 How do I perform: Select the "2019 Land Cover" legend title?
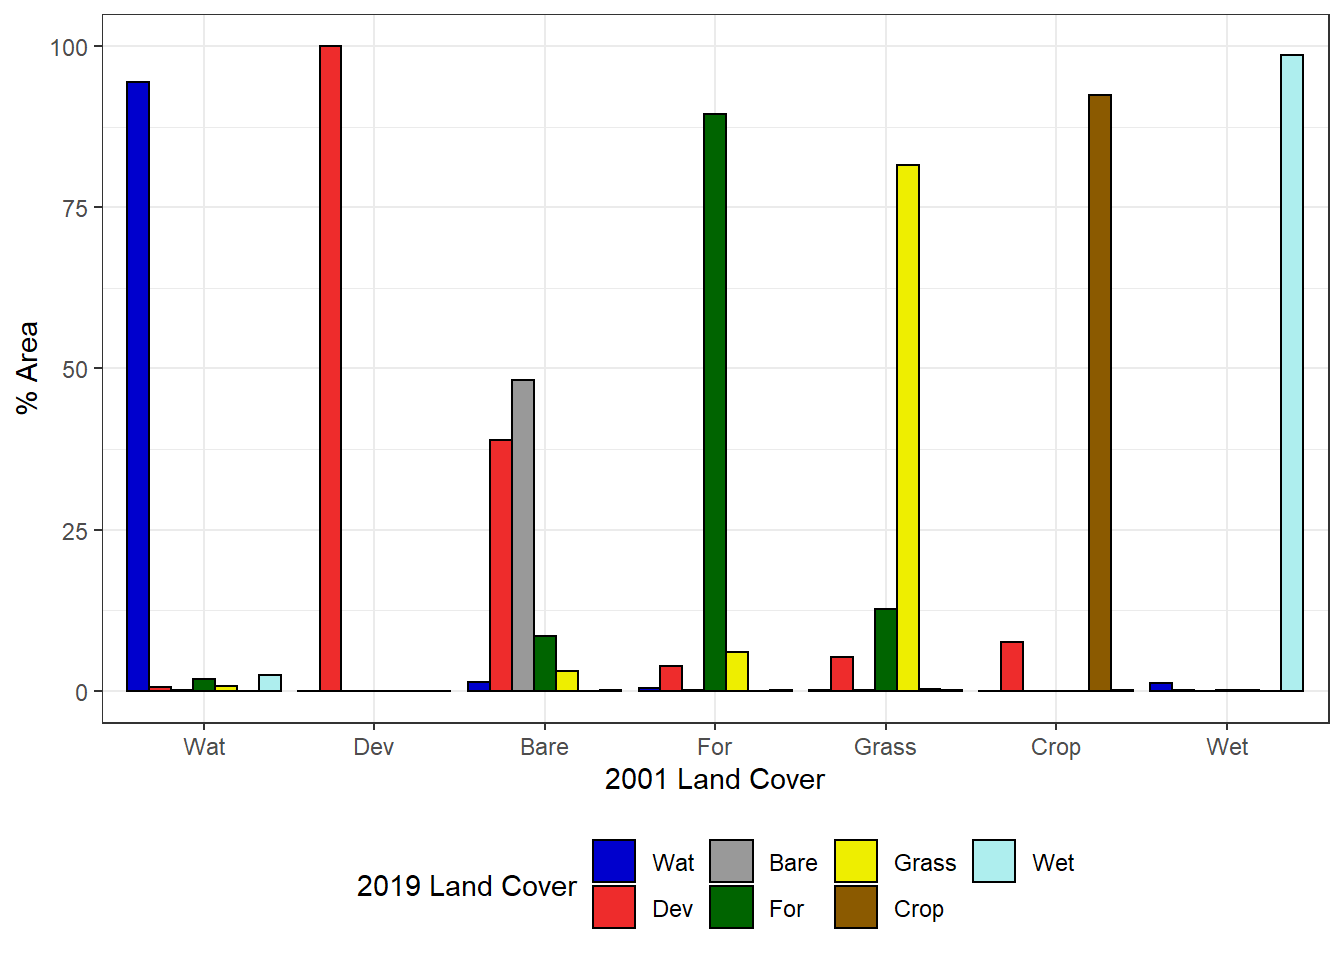coord(466,886)
